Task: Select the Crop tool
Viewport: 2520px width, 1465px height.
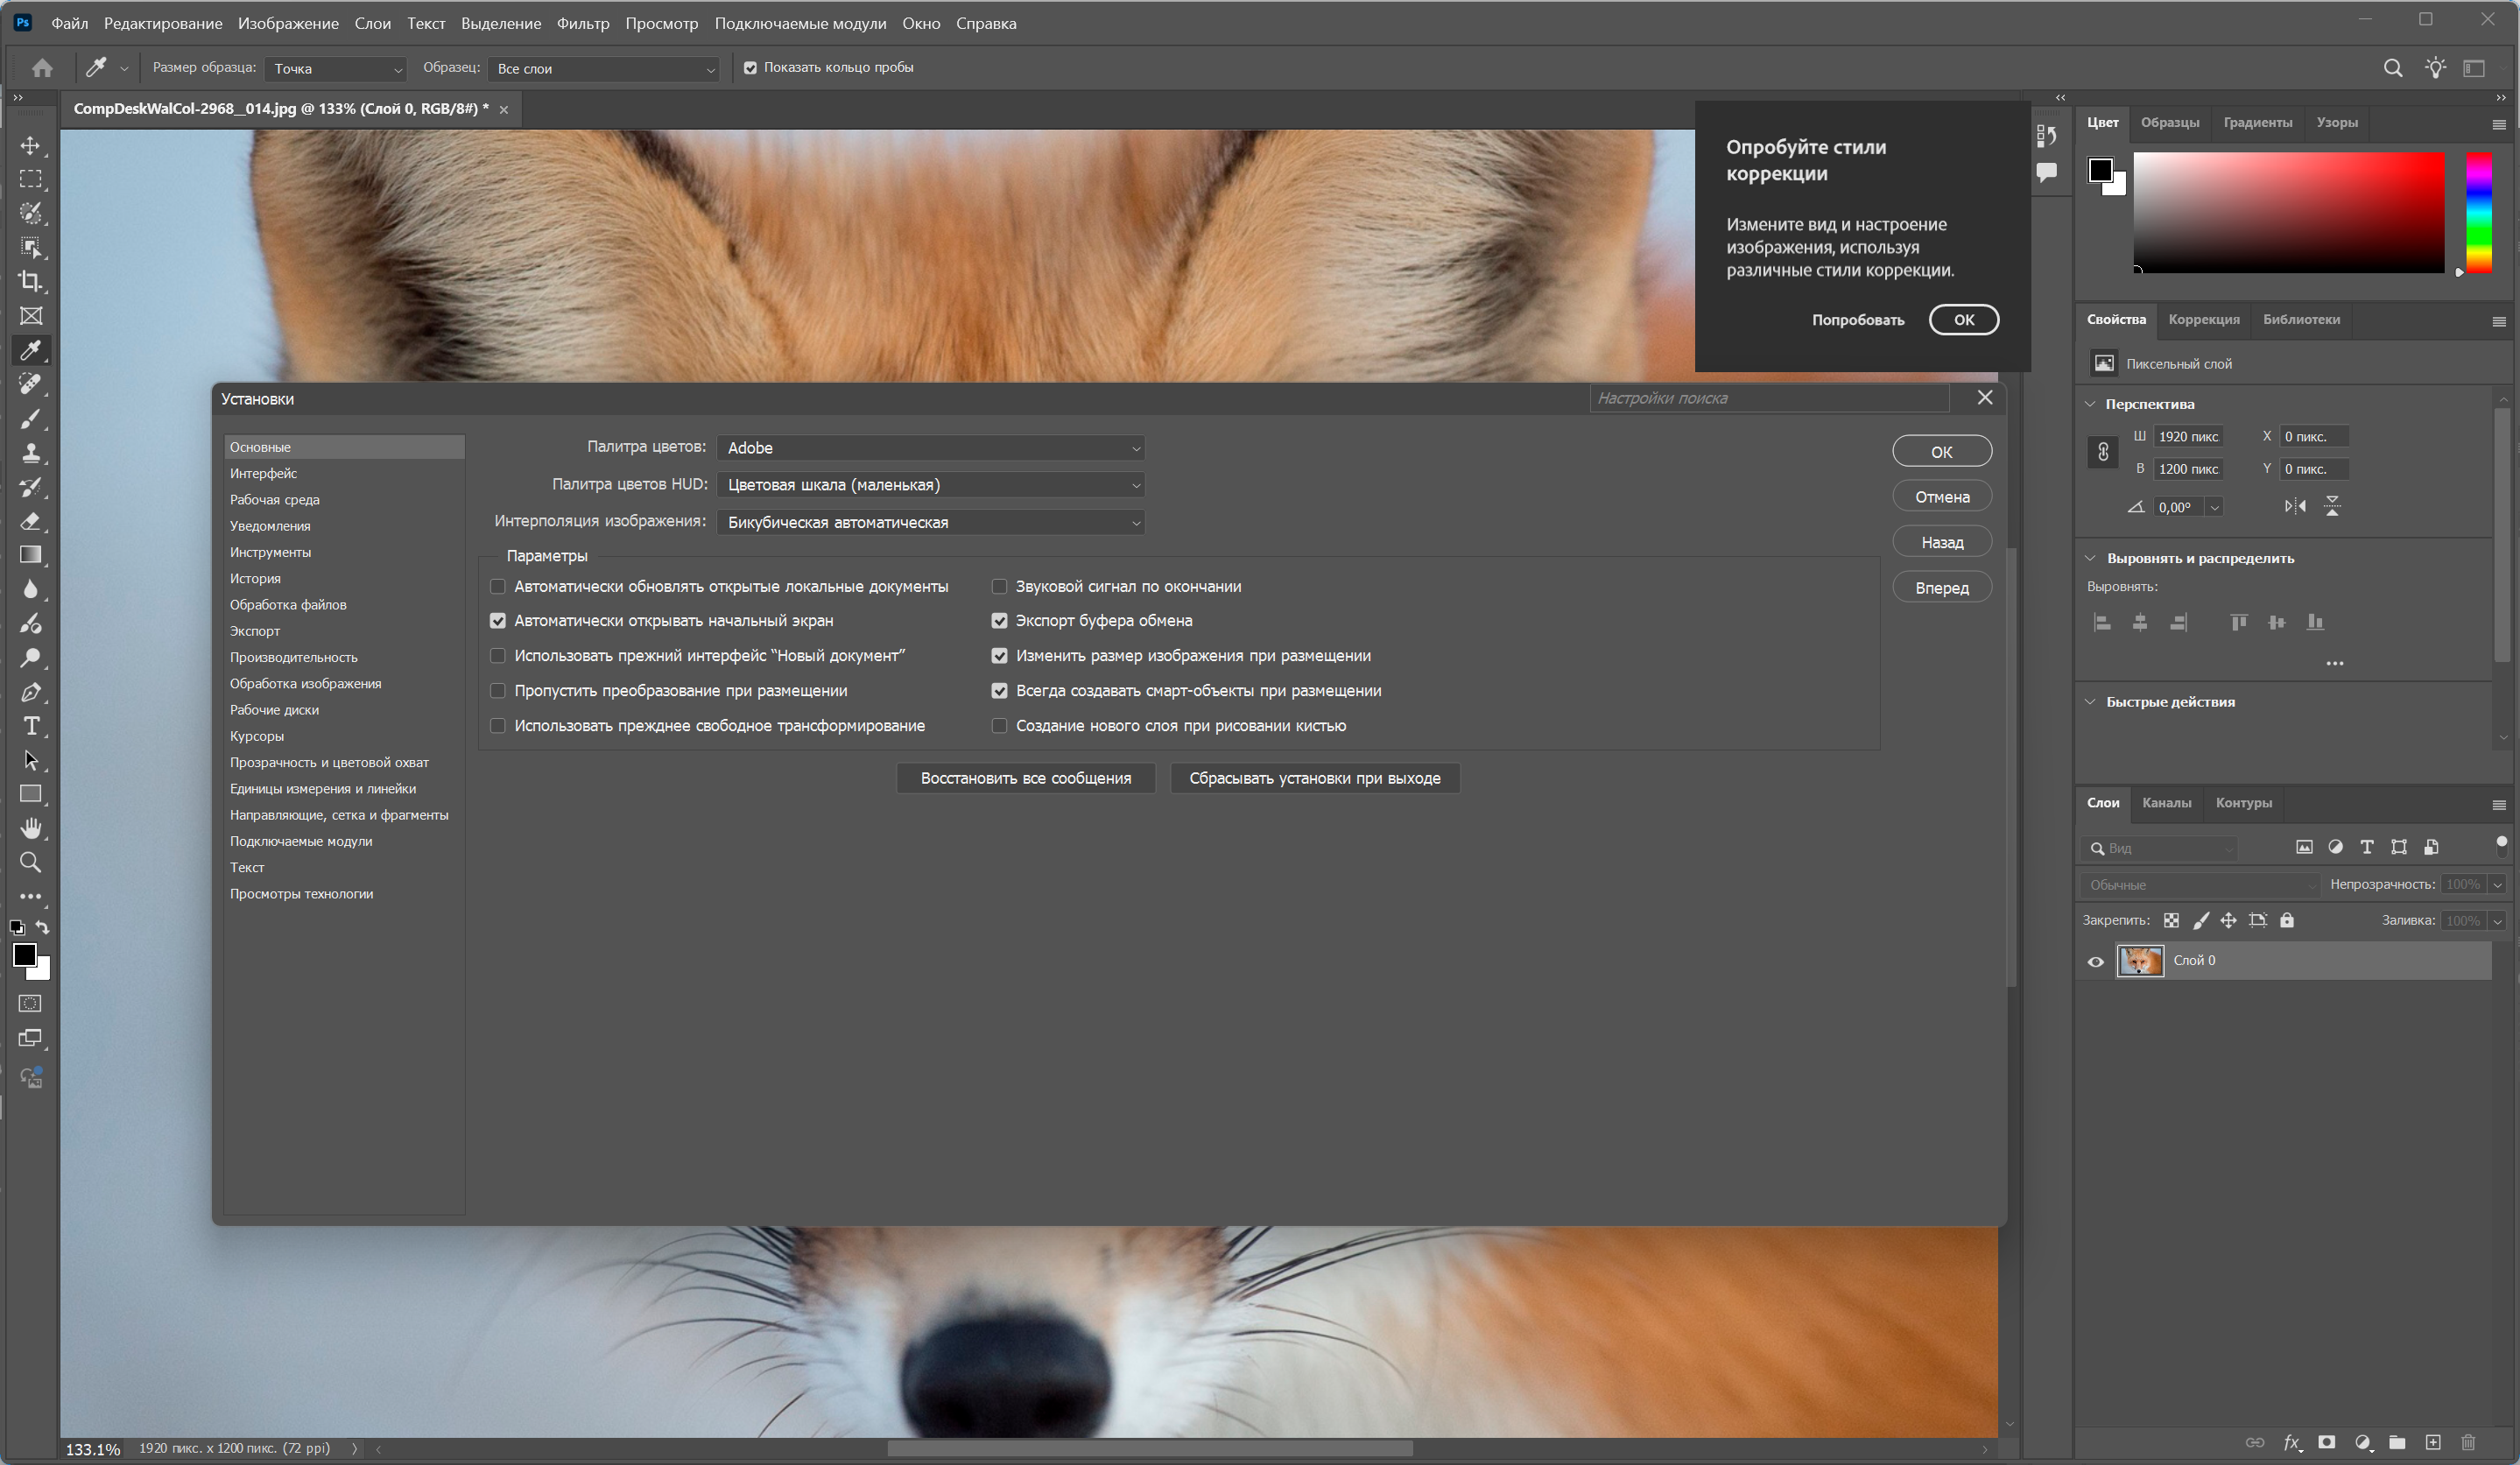Action: pyautogui.click(x=31, y=281)
